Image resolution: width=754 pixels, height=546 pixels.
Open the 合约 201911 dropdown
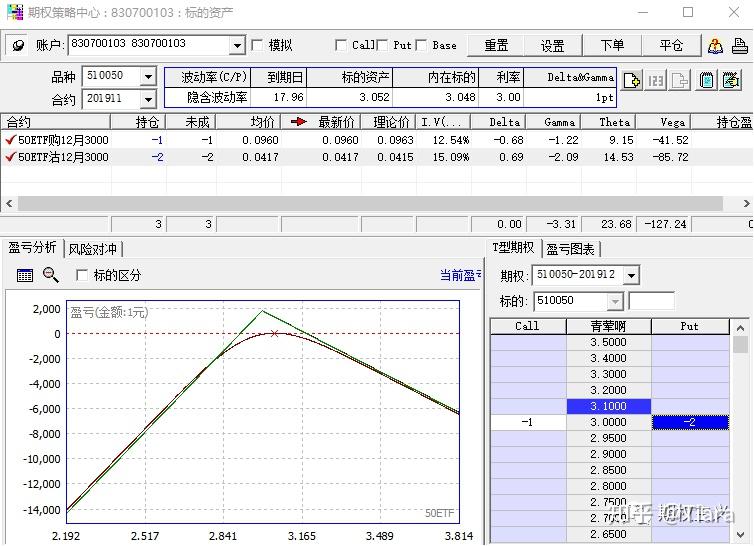coord(149,99)
